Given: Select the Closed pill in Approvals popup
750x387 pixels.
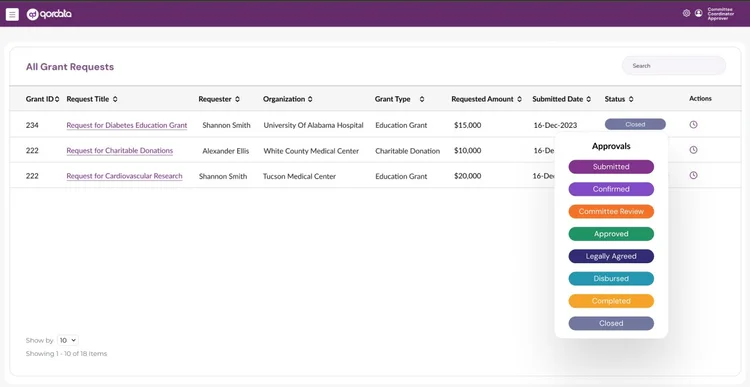Looking at the screenshot, I should point(611,323).
